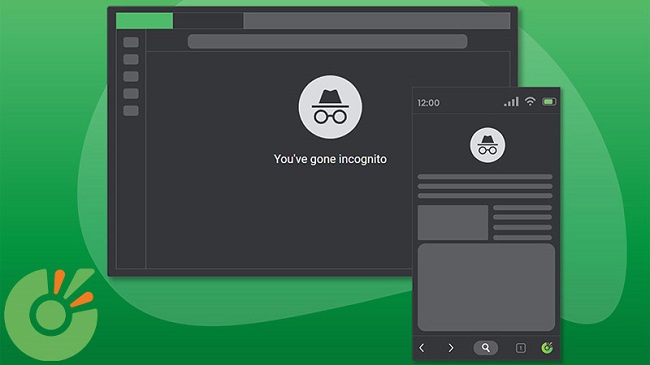This screenshot has width=650, height=365.
Task: Click the desktop browser address bar
Action: (x=327, y=41)
